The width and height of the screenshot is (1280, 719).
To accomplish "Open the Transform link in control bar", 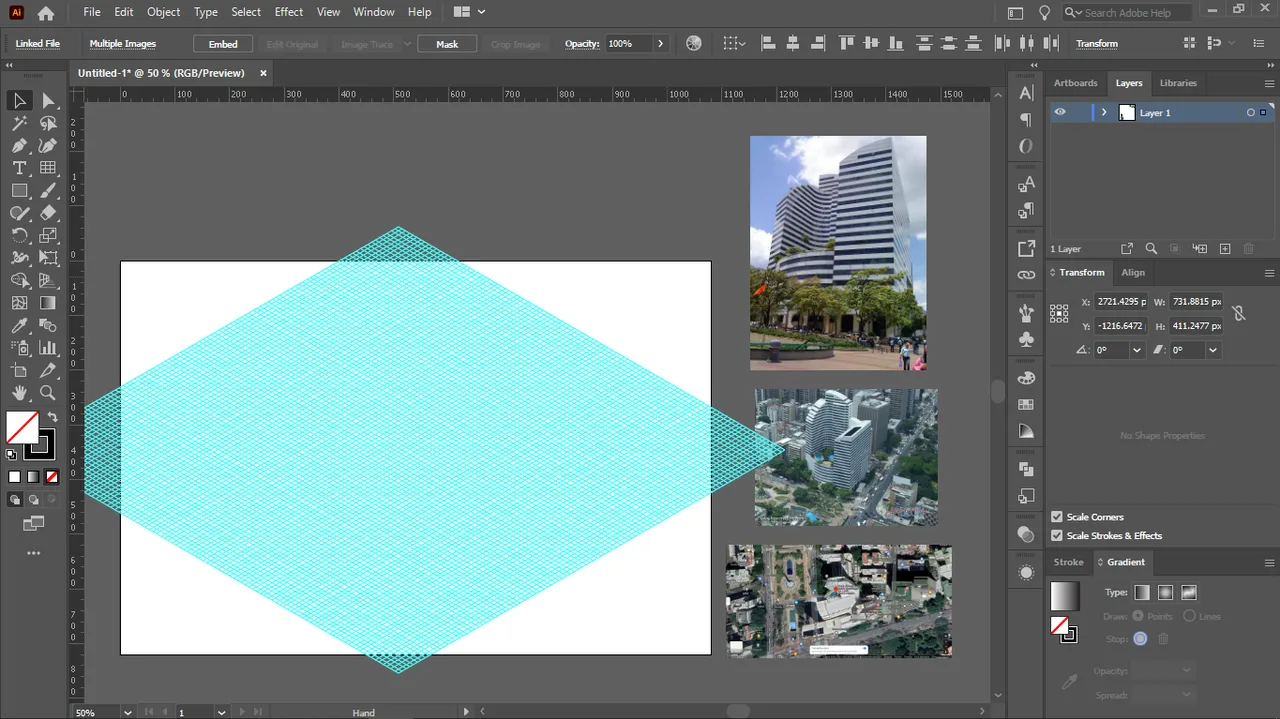I will (x=1097, y=44).
